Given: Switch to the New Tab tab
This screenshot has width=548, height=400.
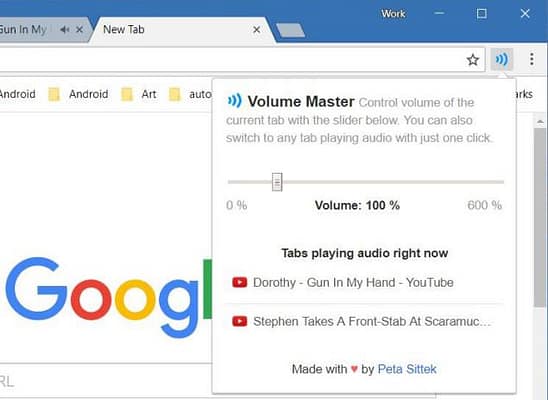Looking at the screenshot, I should tap(182, 30).
